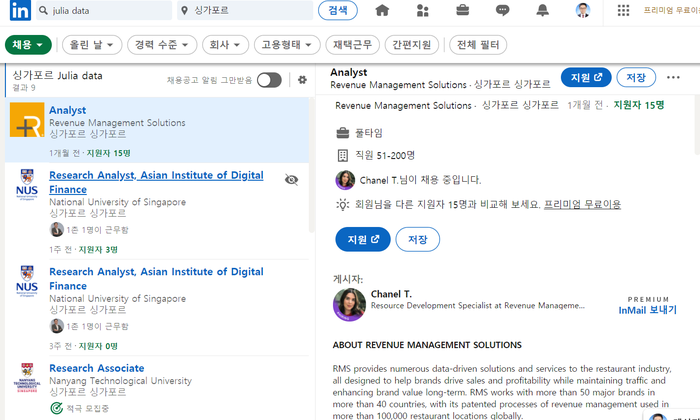Click ABOUT REVENUE MANAGEMENT SOLUTIONS heading
Viewport: 700px width, 420px height.
[x=427, y=345]
